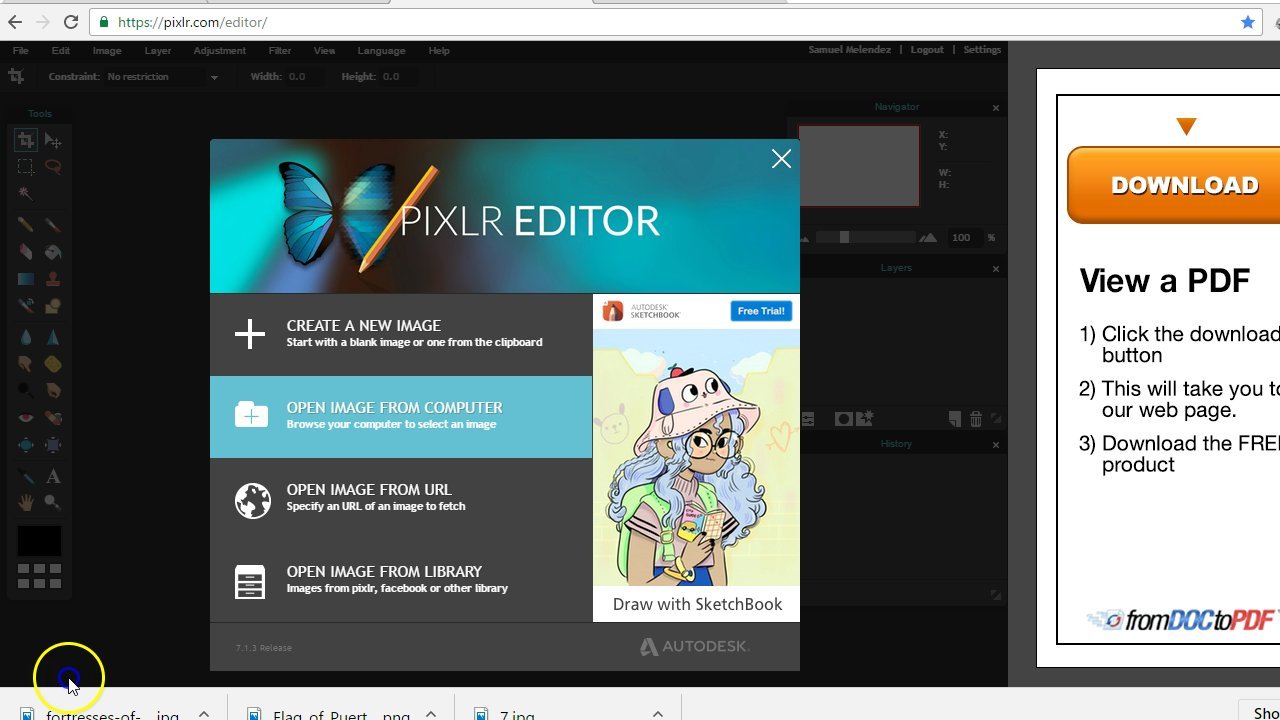Choose Open Image From Computer
This screenshot has height=720, width=1280.
[400, 414]
